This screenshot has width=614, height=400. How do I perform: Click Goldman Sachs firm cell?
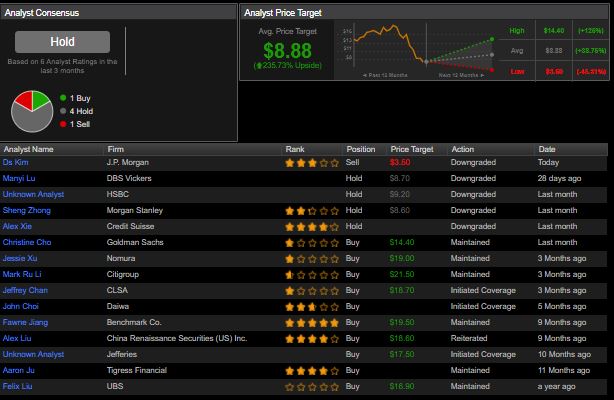(x=135, y=243)
